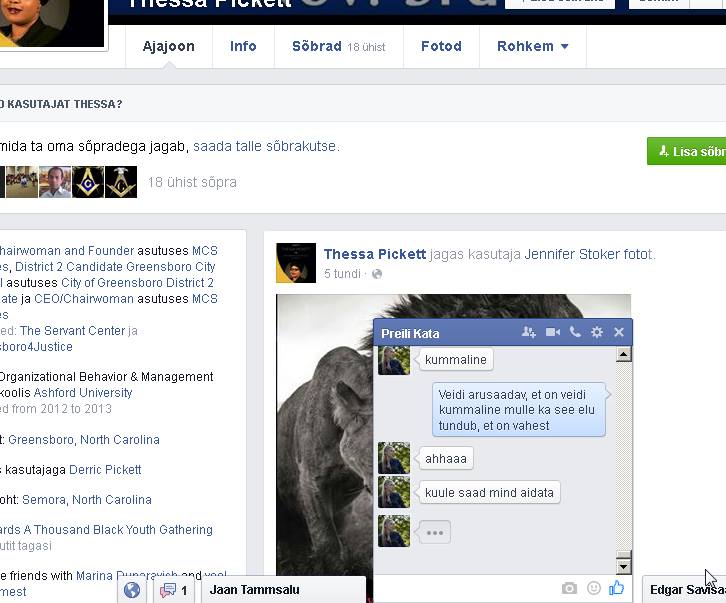The width and height of the screenshot is (726, 603).
Task: Click the blue masonic emblem friend thumbnail
Action: pyautogui.click(x=88, y=182)
